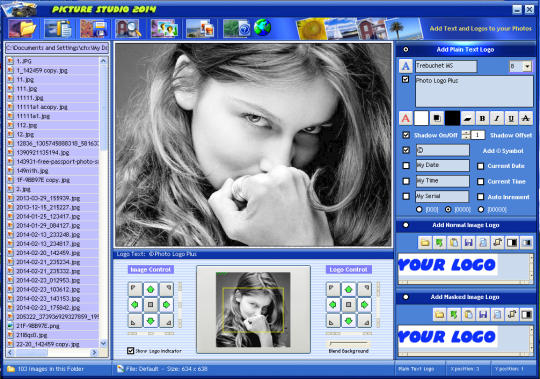Check the Current Date option

480,166
